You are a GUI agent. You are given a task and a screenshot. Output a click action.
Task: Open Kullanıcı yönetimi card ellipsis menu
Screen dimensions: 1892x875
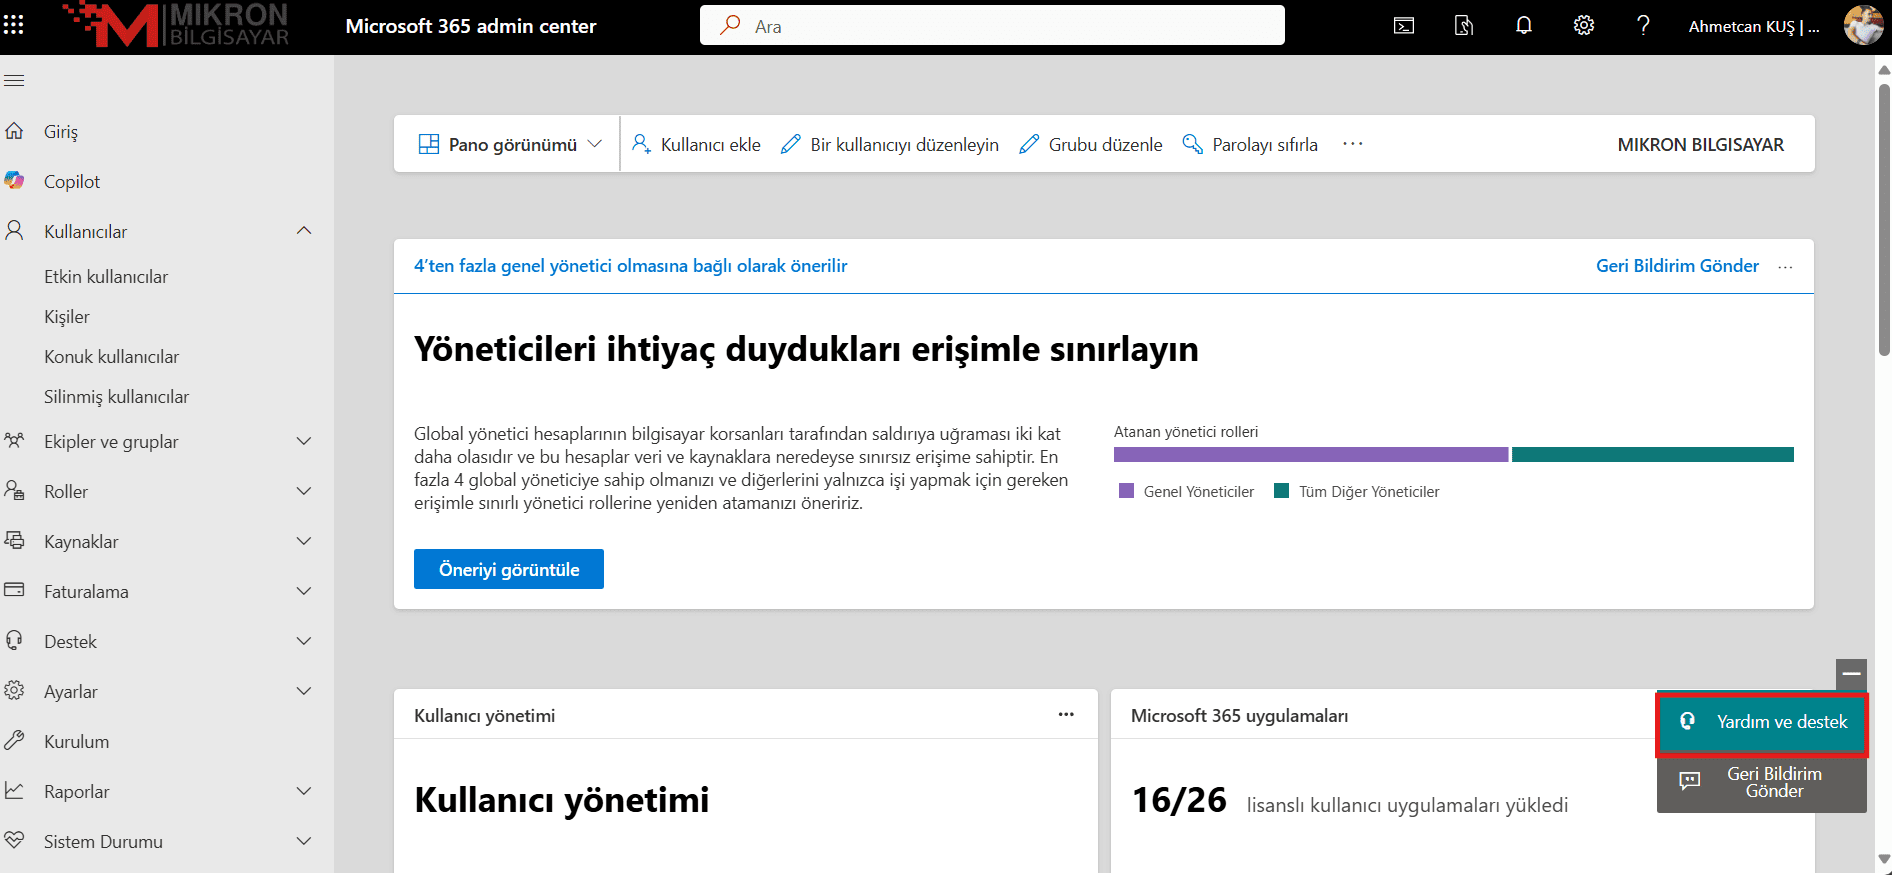pyautogui.click(x=1066, y=714)
